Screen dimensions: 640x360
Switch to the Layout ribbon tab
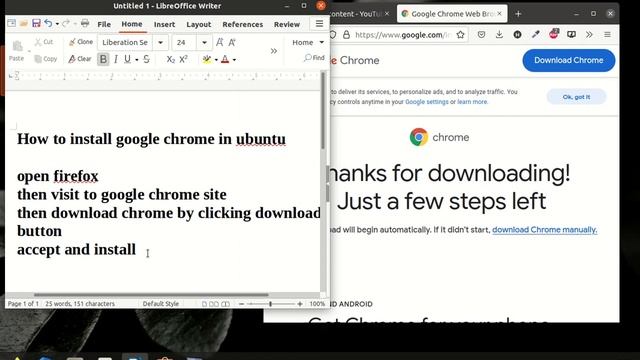(x=199, y=24)
